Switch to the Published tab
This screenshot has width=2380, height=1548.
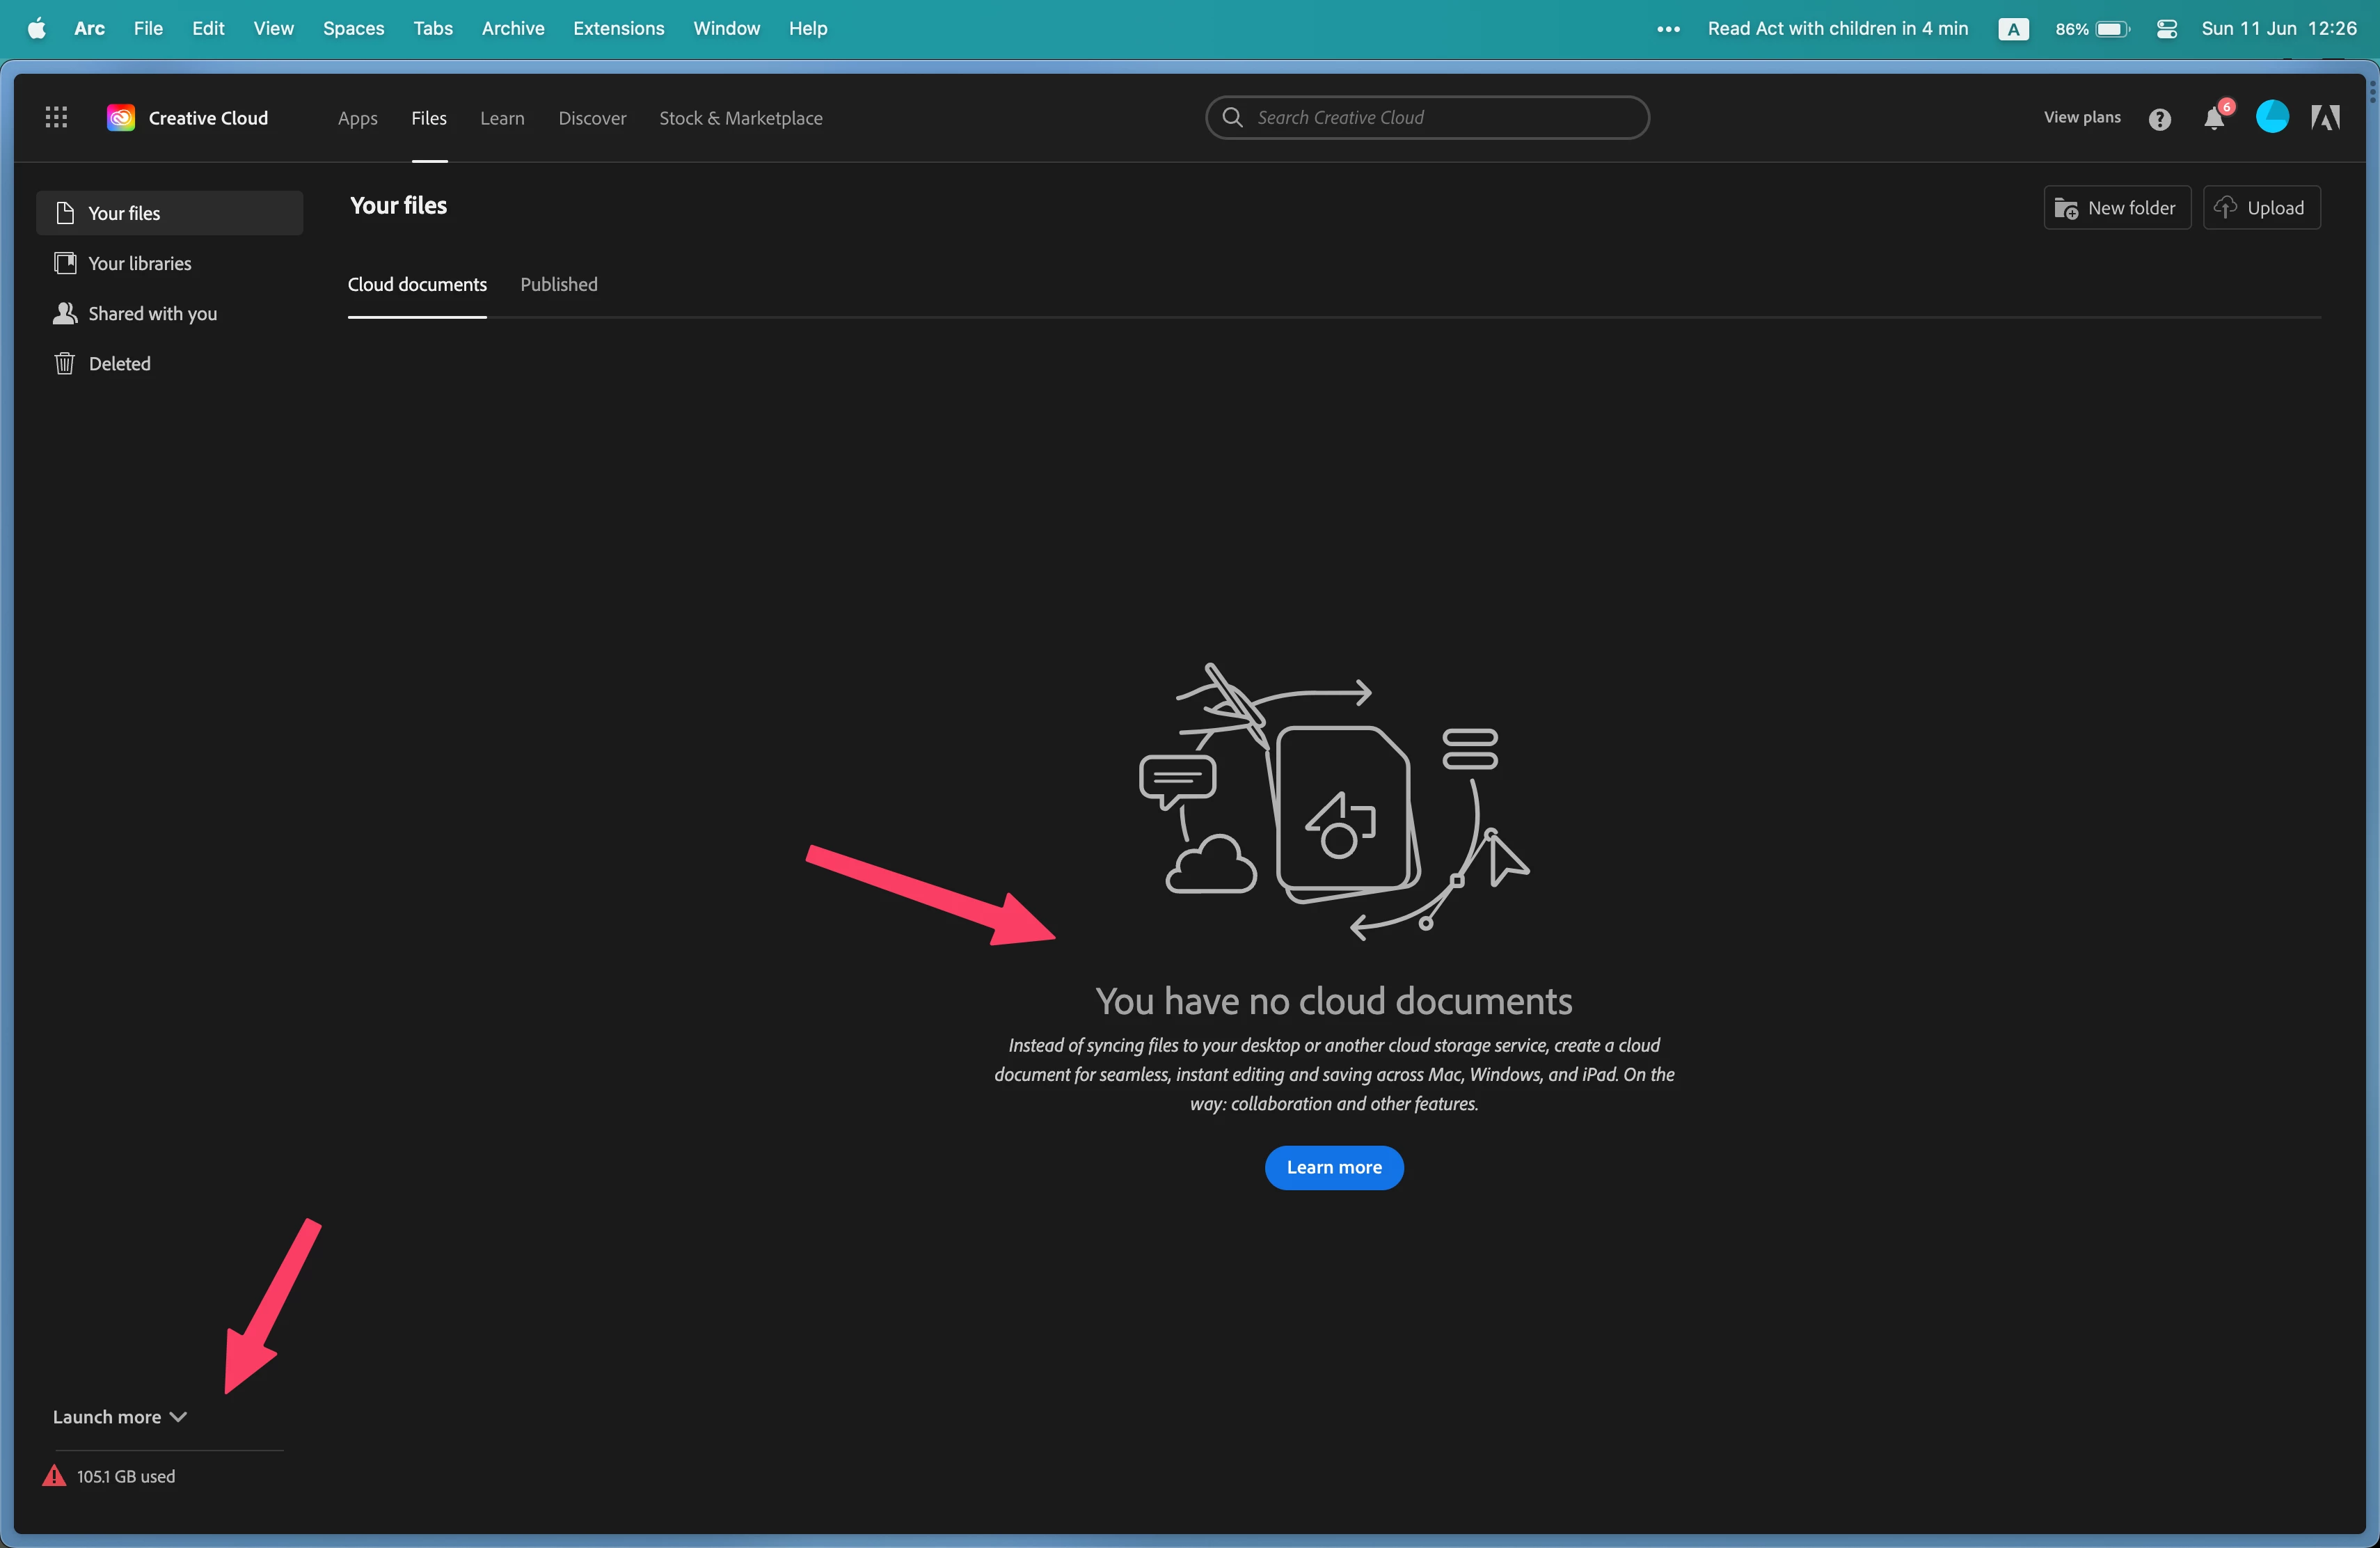[559, 285]
